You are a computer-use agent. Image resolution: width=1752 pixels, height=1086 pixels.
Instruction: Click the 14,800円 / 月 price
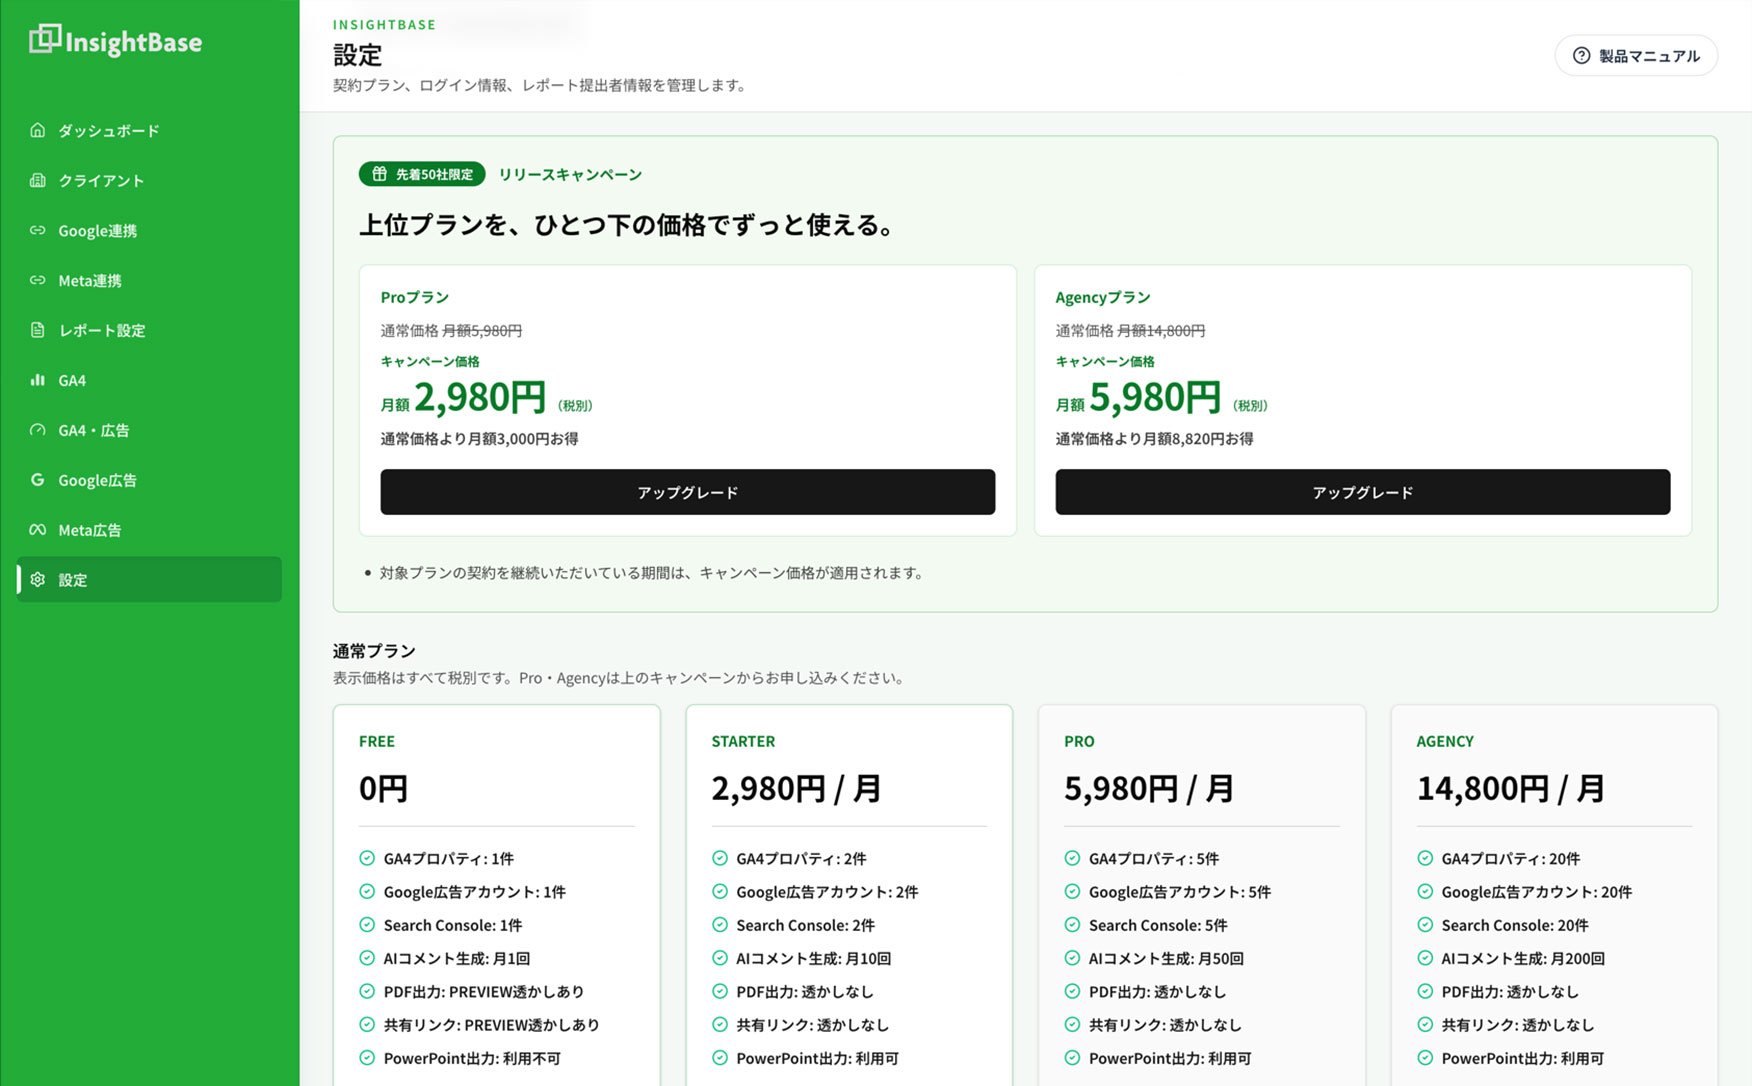click(1510, 789)
